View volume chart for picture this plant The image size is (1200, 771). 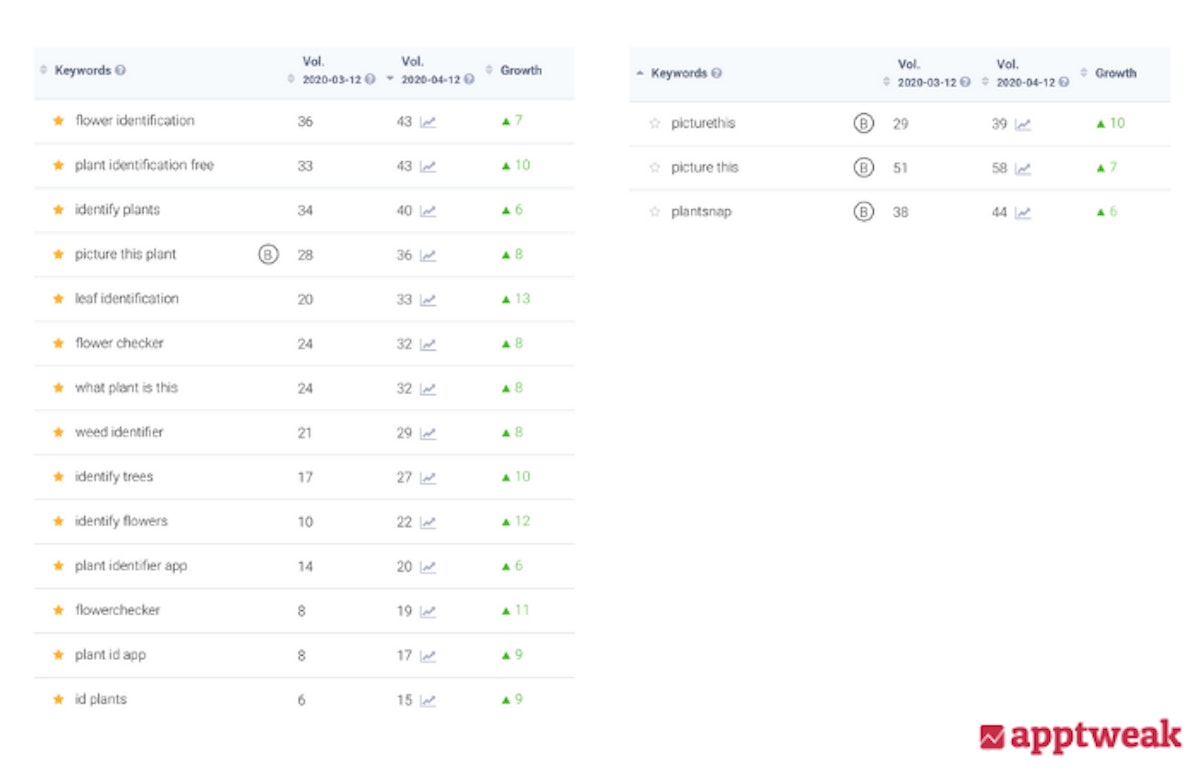coord(428,255)
